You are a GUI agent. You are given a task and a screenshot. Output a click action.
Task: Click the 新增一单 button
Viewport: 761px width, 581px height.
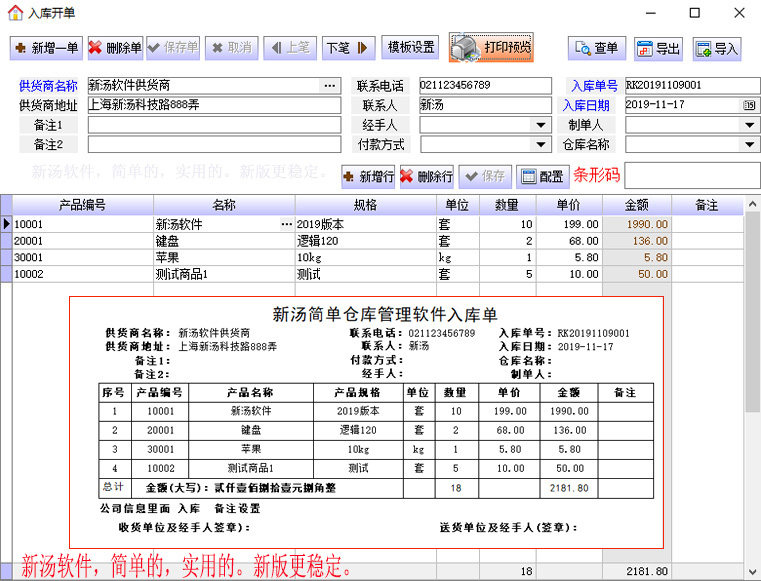(46, 48)
